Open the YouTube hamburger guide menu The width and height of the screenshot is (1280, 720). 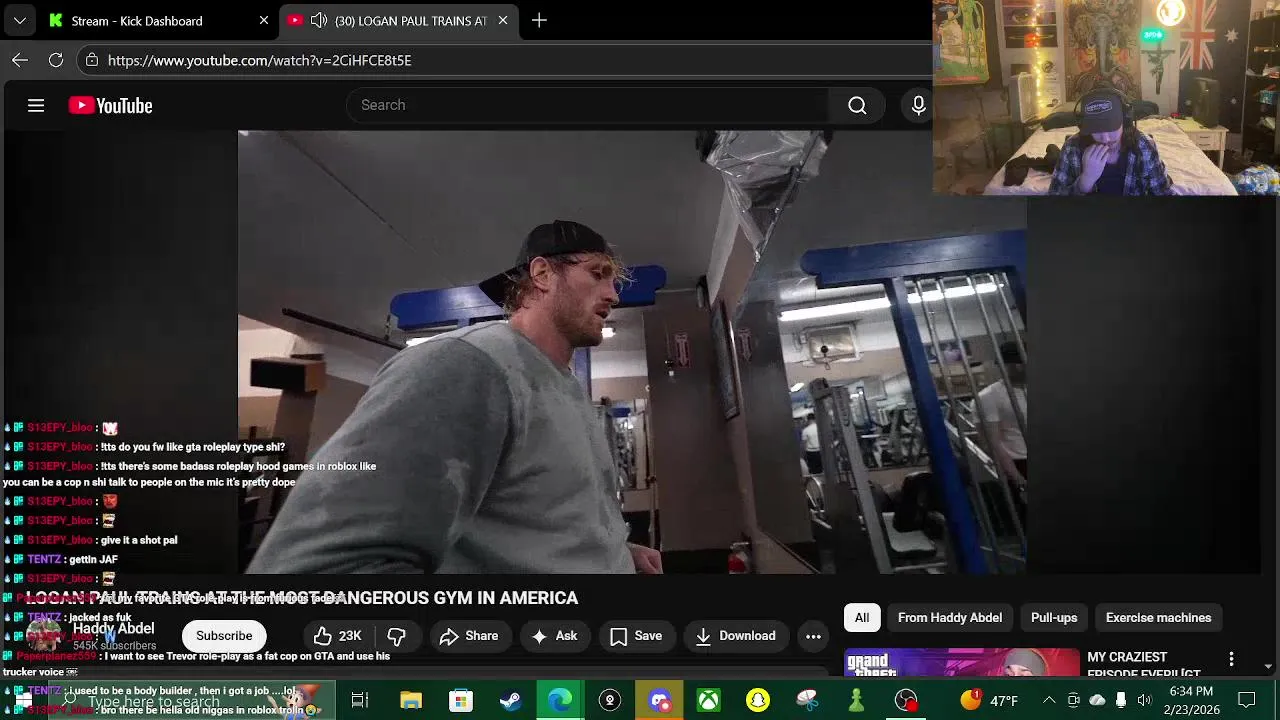pyautogui.click(x=36, y=105)
